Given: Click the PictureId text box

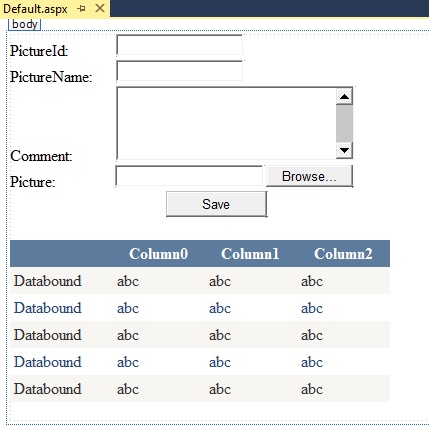Looking at the screenshot, I should click(x=180, y=45).
